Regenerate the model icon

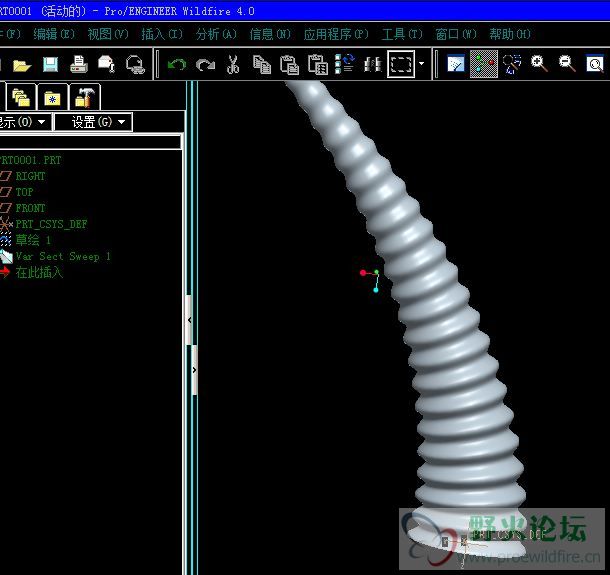coord(345,64)
